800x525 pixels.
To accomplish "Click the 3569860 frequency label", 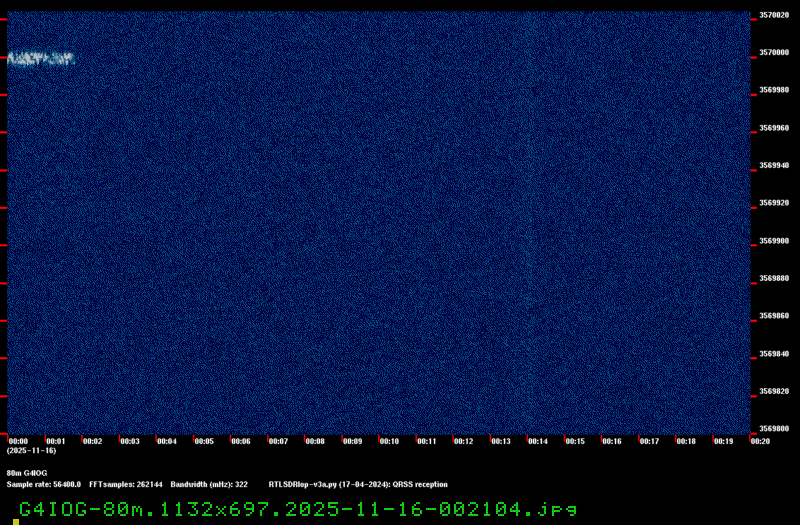I will click(x=774, y=316).
